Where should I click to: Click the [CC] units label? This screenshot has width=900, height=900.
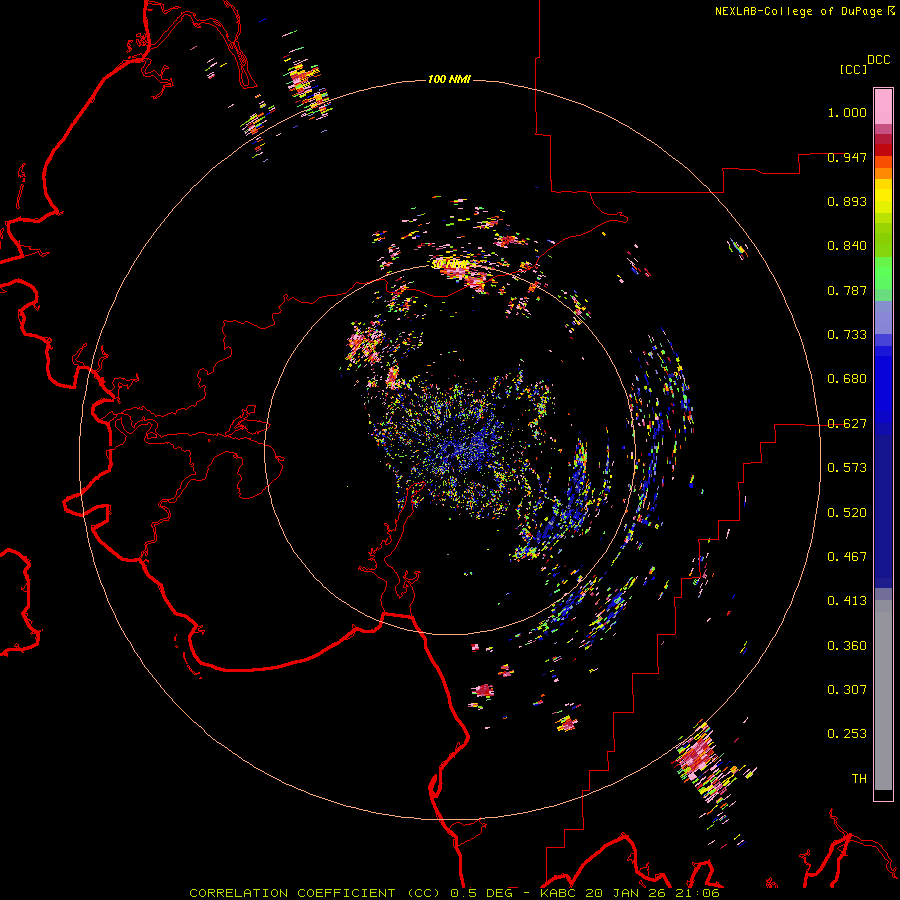pos(853,69)
